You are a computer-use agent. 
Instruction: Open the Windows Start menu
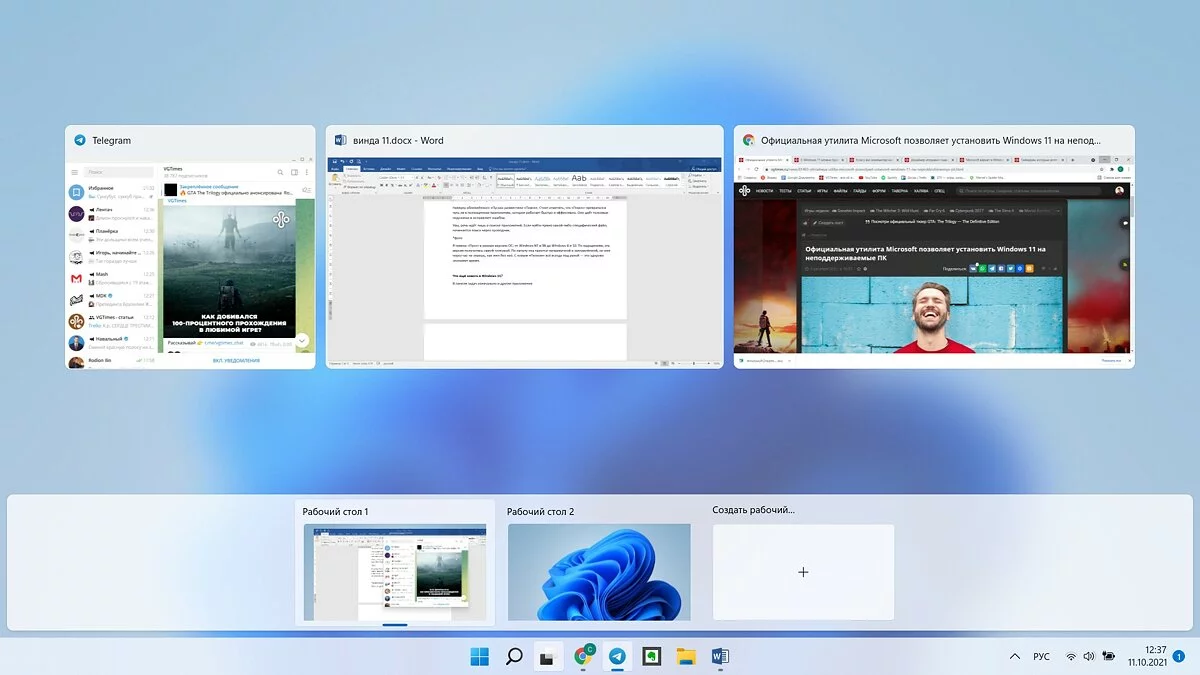point(480,656)
